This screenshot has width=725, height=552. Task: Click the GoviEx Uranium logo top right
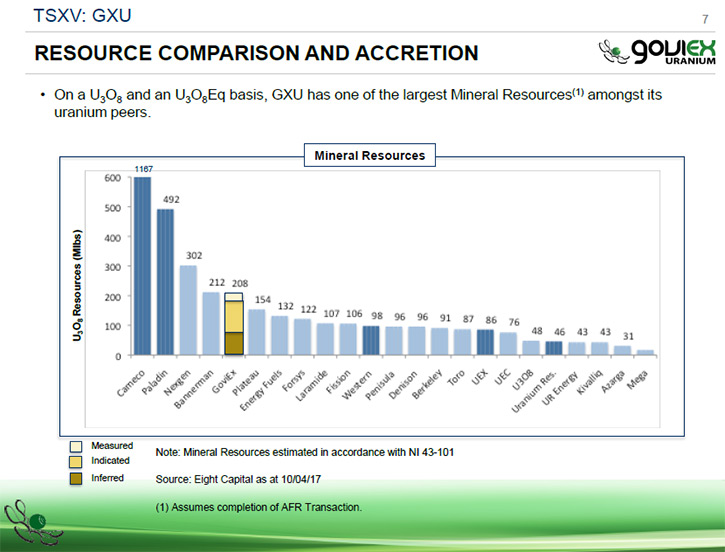pos(657,51)
